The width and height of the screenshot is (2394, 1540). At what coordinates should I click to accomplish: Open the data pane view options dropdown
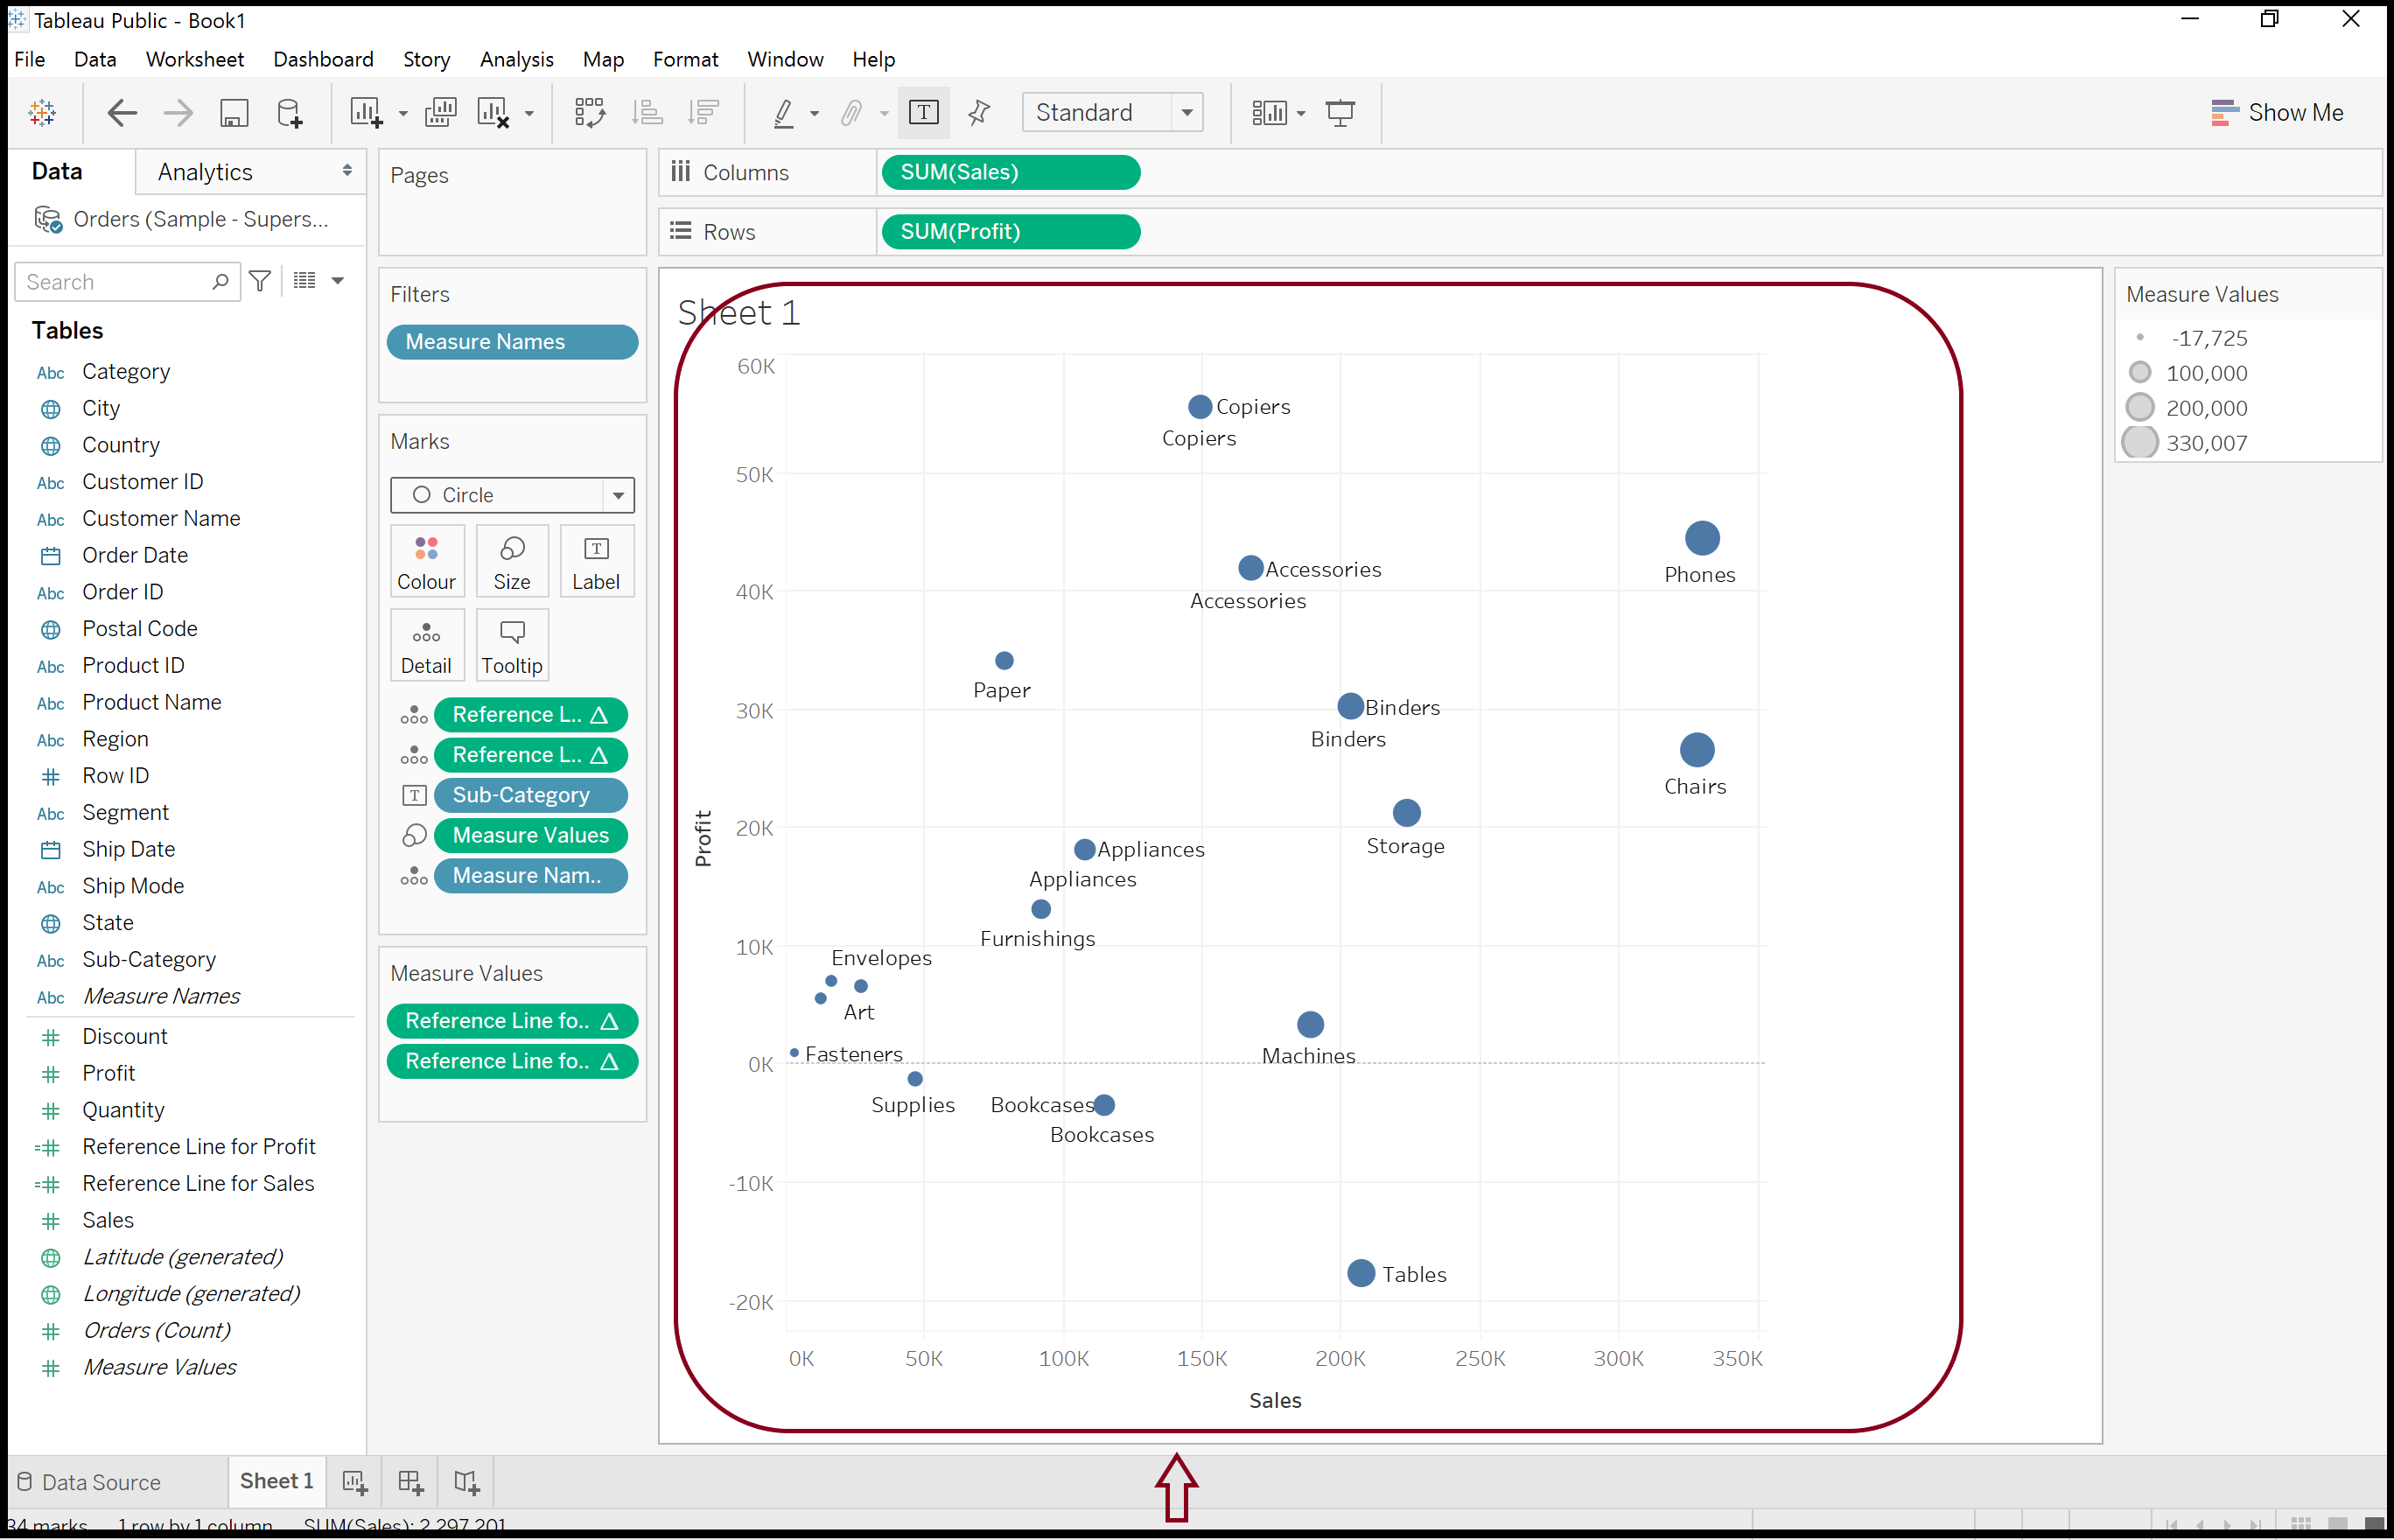click(x=338, y=281)
